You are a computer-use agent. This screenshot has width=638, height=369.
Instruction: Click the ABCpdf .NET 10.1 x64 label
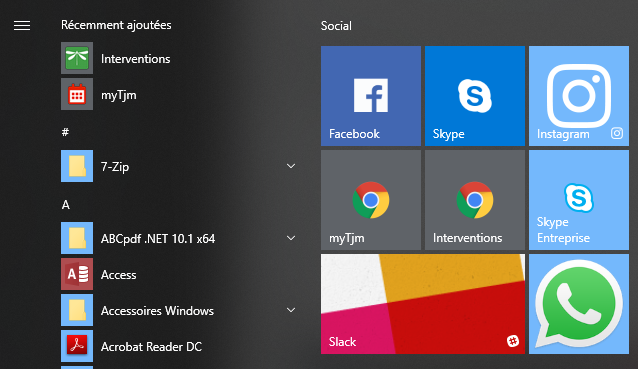pos(158,239)
